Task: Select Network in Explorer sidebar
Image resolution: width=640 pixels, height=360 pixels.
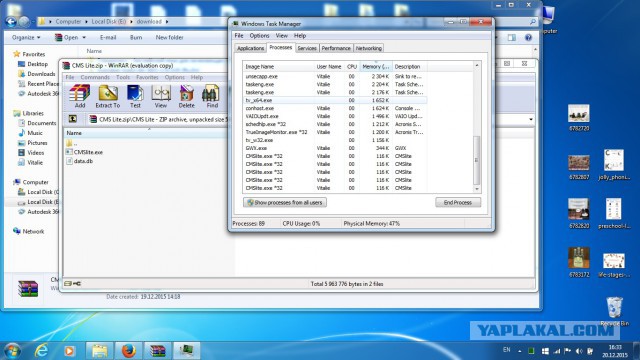Action: pos(29,231)
